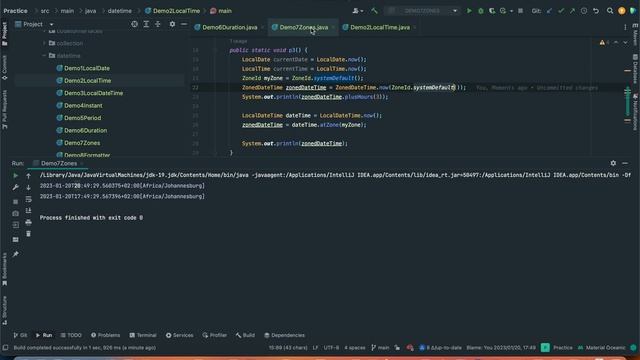The image size is (640, 360).
Task: Expand all icon in Project panel
Action: pos(146,24)
